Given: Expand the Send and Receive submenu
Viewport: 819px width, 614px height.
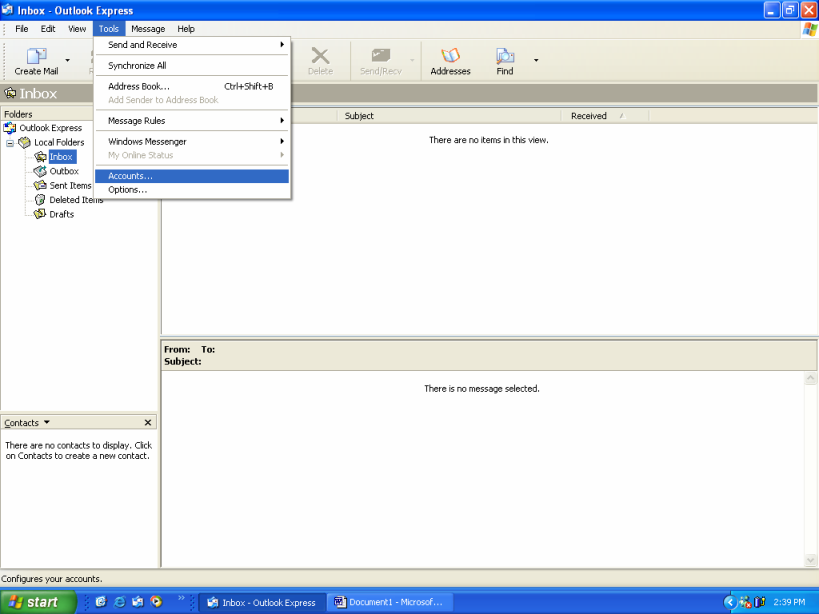Looking at the screenshot, I should 192,45.
